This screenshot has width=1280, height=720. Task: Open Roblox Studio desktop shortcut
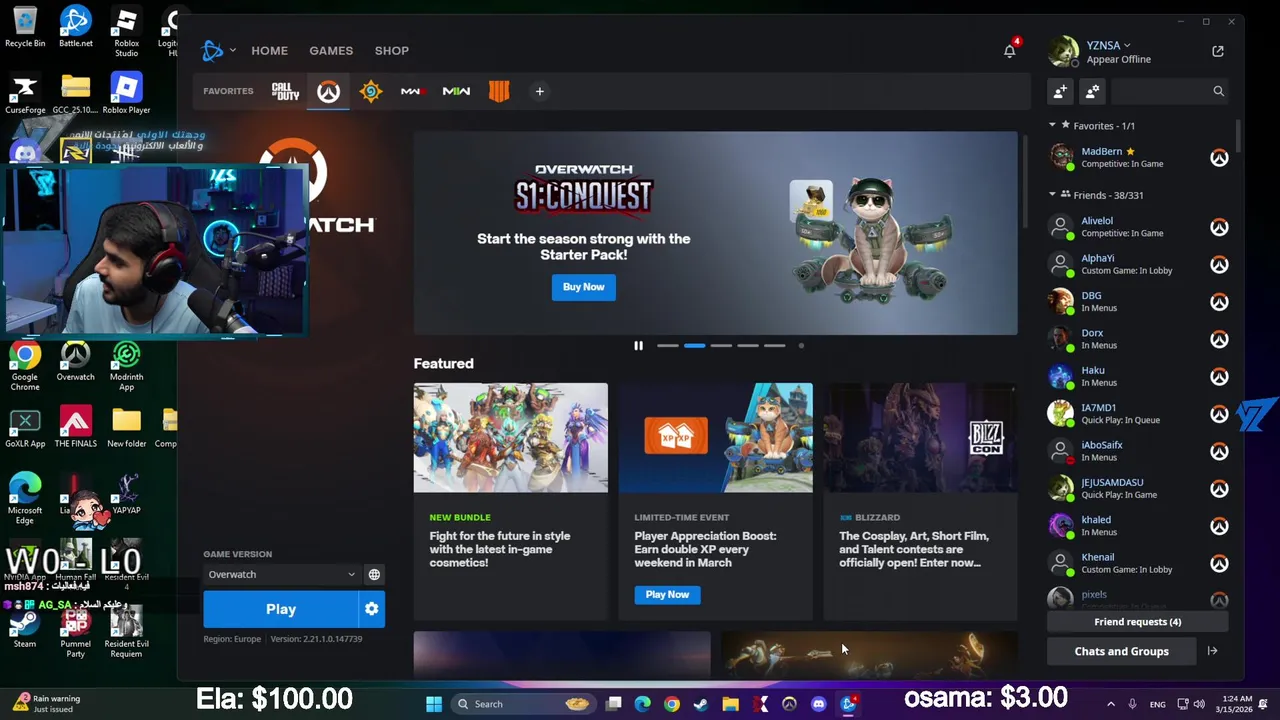tap(126, 31)
